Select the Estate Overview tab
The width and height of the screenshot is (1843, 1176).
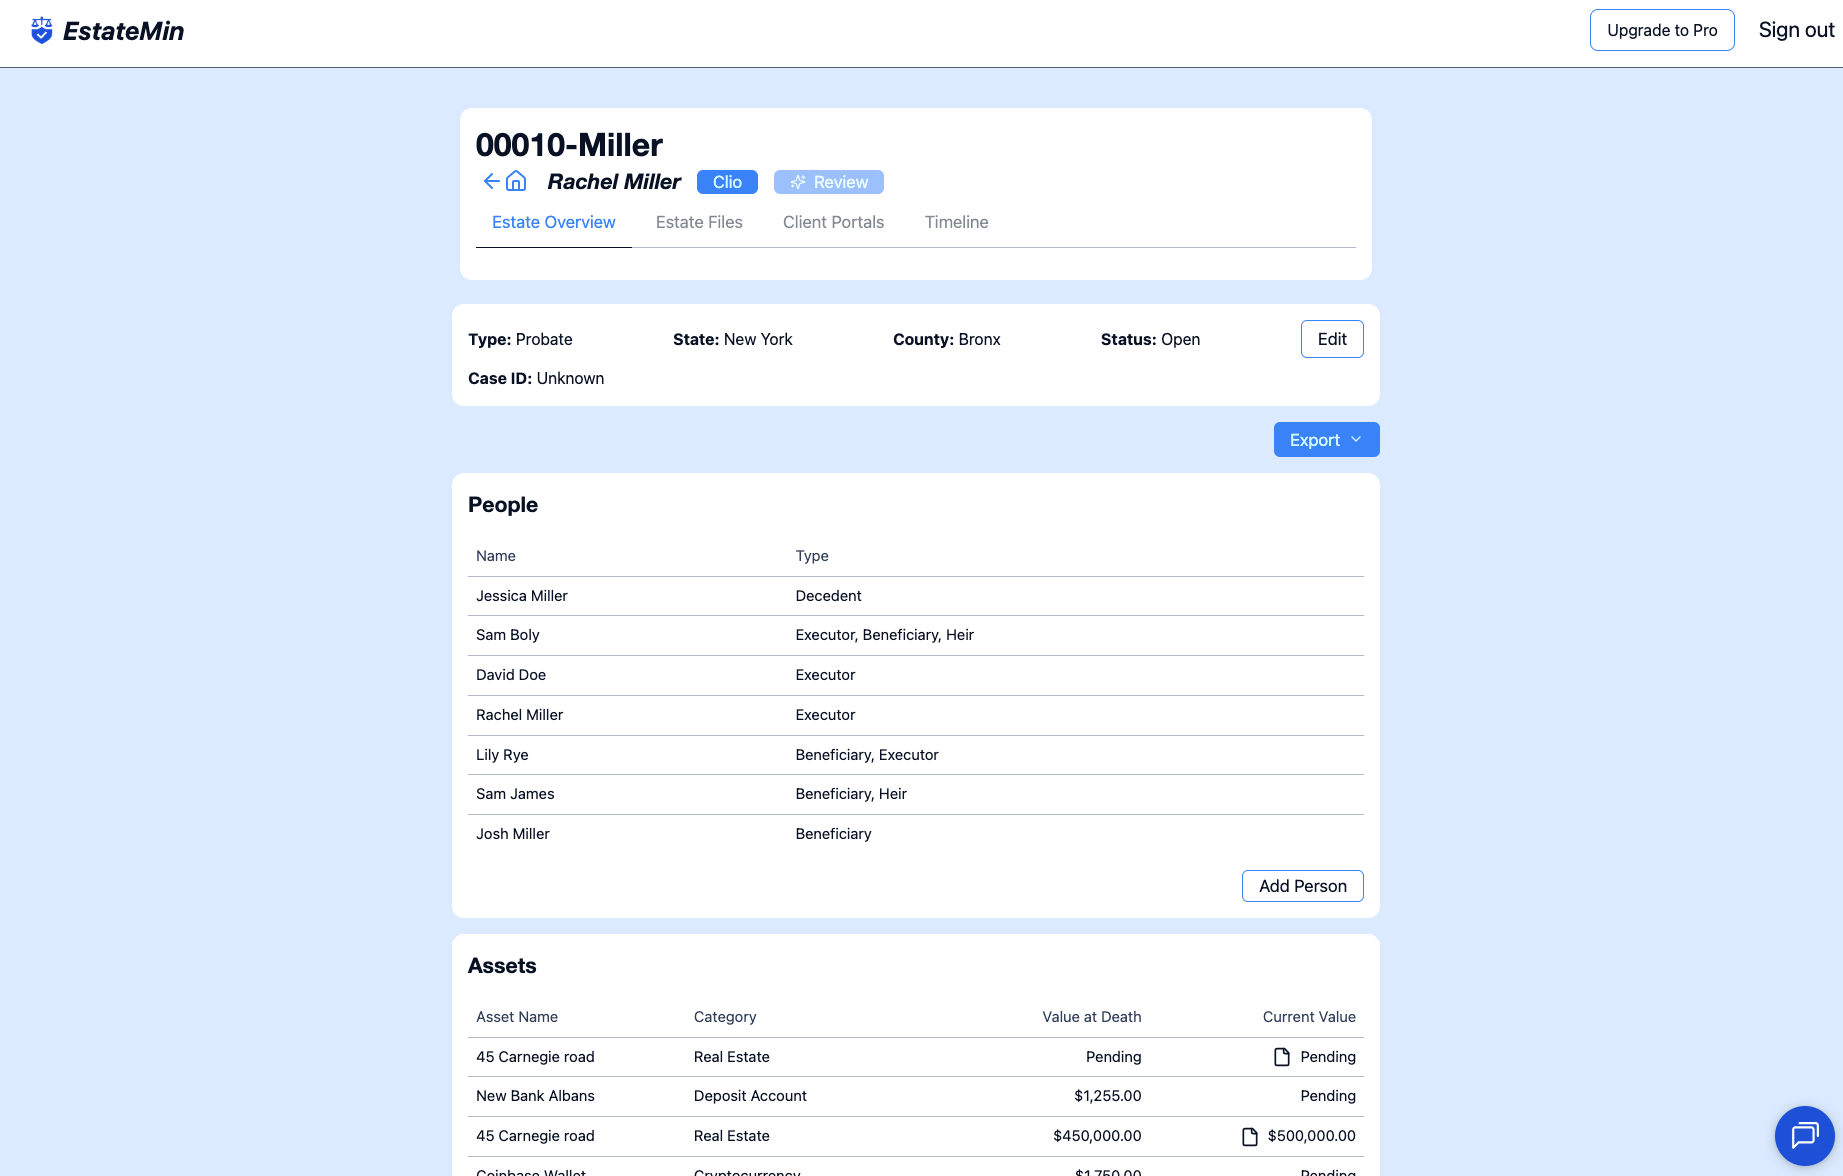[553, 222]
